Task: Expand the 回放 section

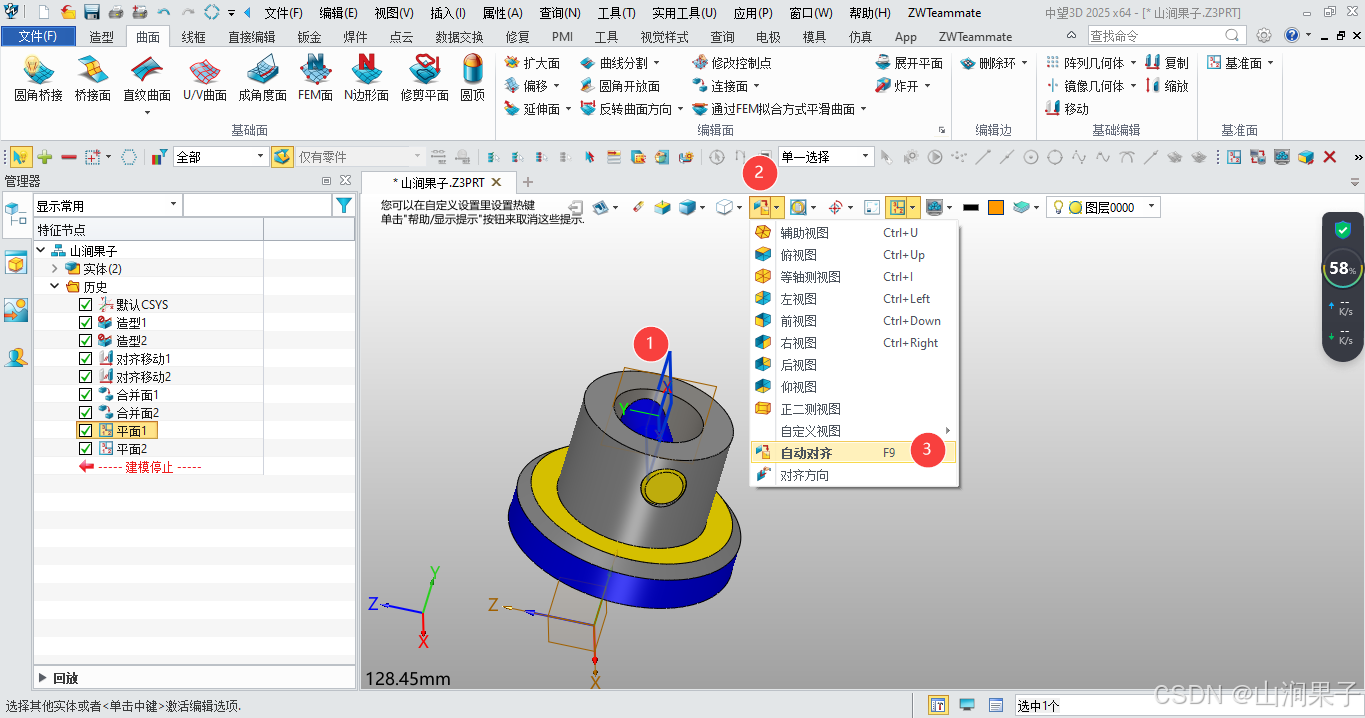Action: pyautogui.click(x=42, y=677)
